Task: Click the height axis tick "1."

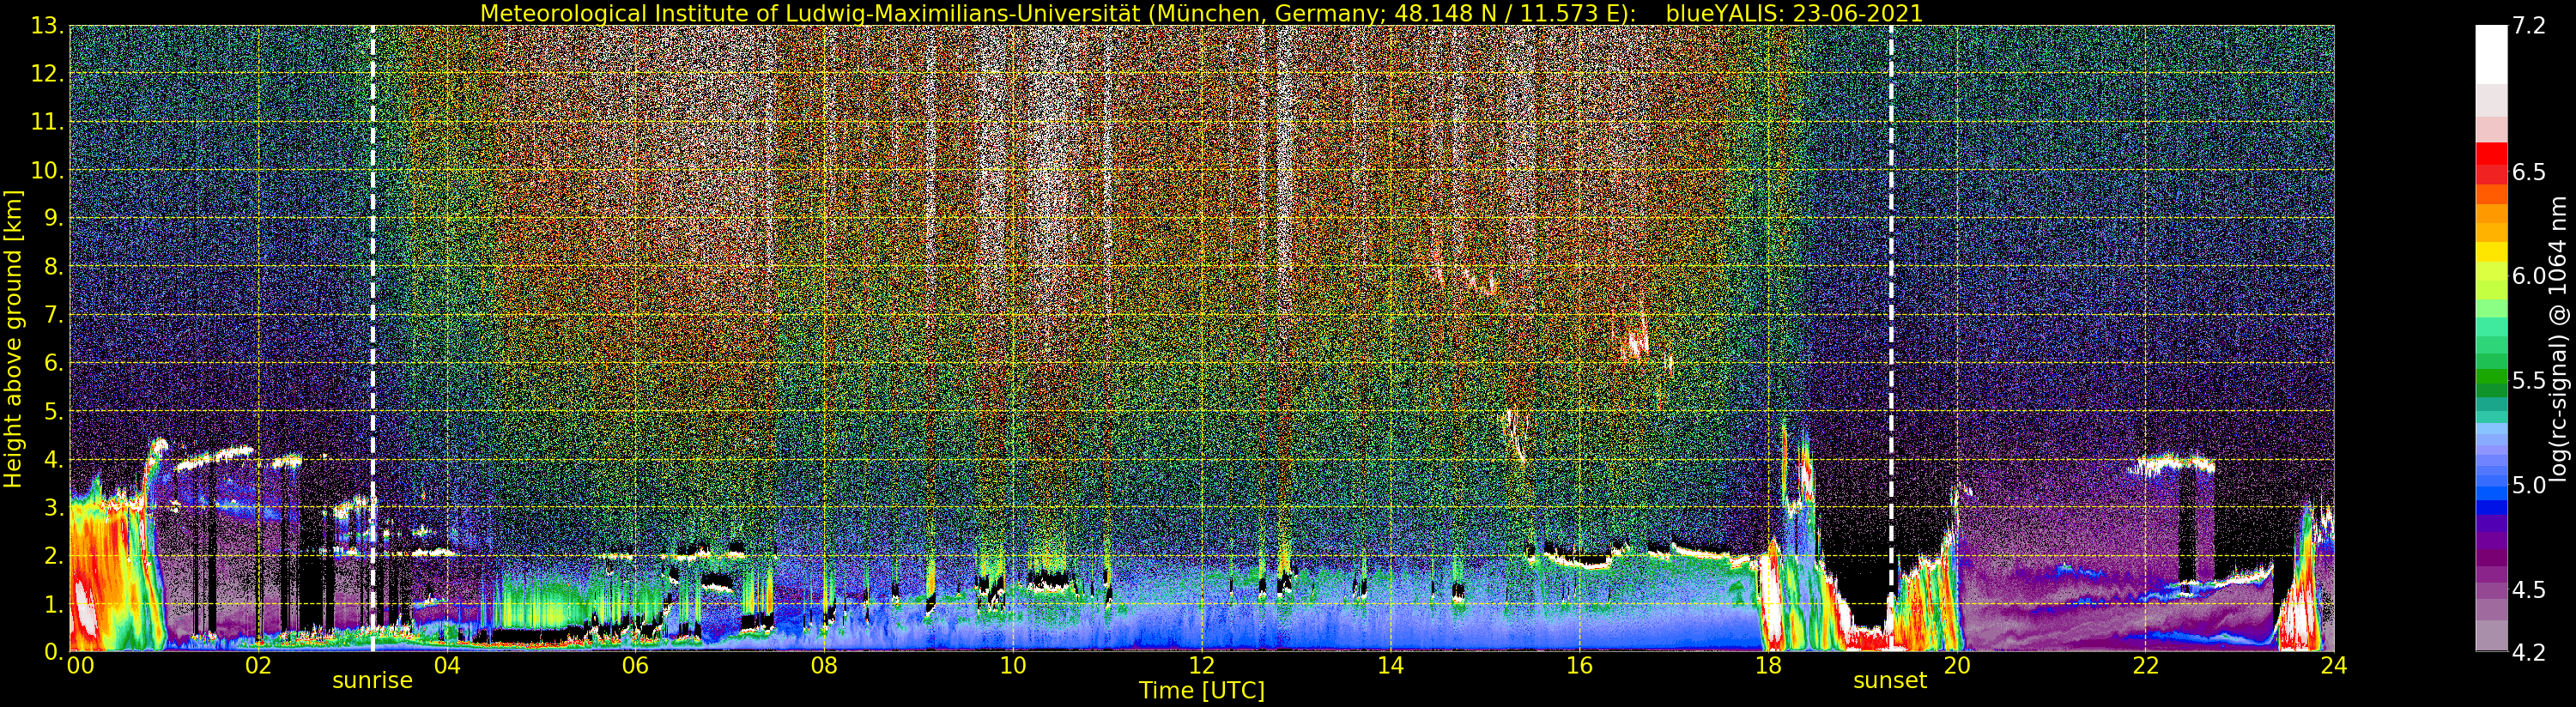Action: pyautogui.click(x=54, y=603)
